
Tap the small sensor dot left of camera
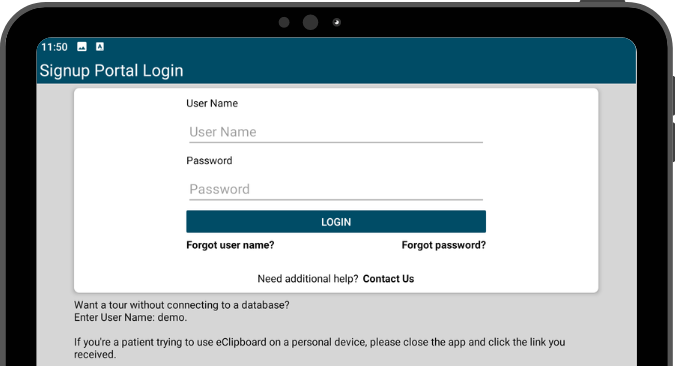coord(284,22)
